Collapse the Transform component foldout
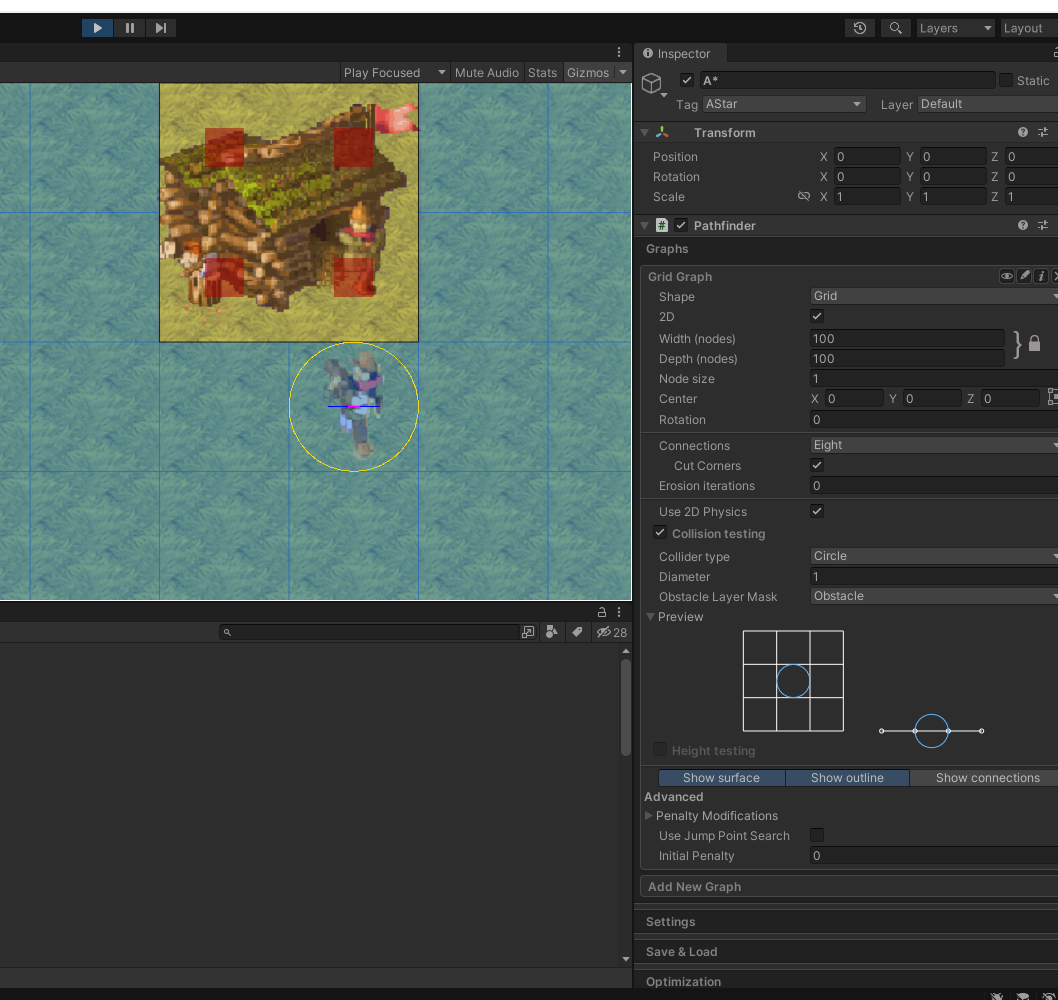 (644, 132)
